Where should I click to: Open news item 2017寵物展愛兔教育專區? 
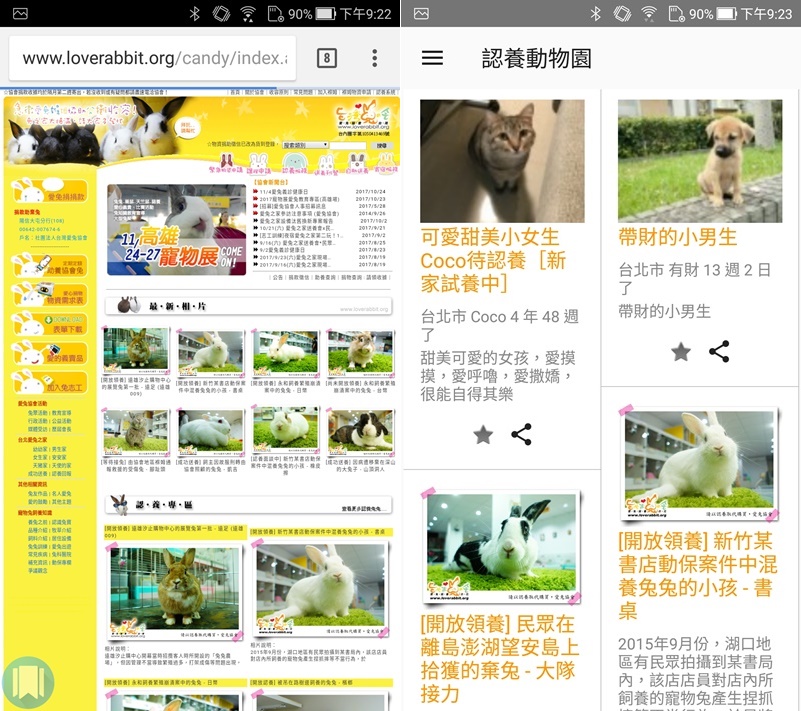coord(299,199)
